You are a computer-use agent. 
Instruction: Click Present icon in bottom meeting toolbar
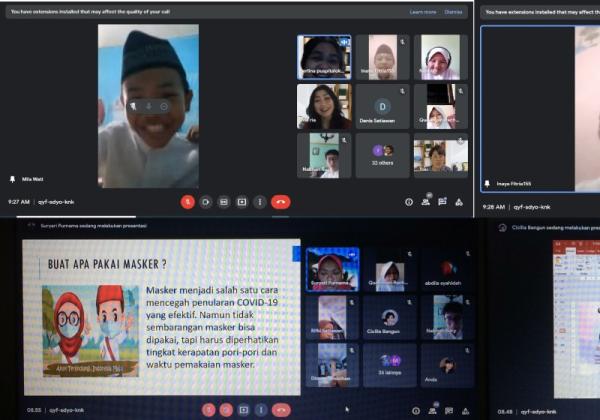(x=244, y=410)
